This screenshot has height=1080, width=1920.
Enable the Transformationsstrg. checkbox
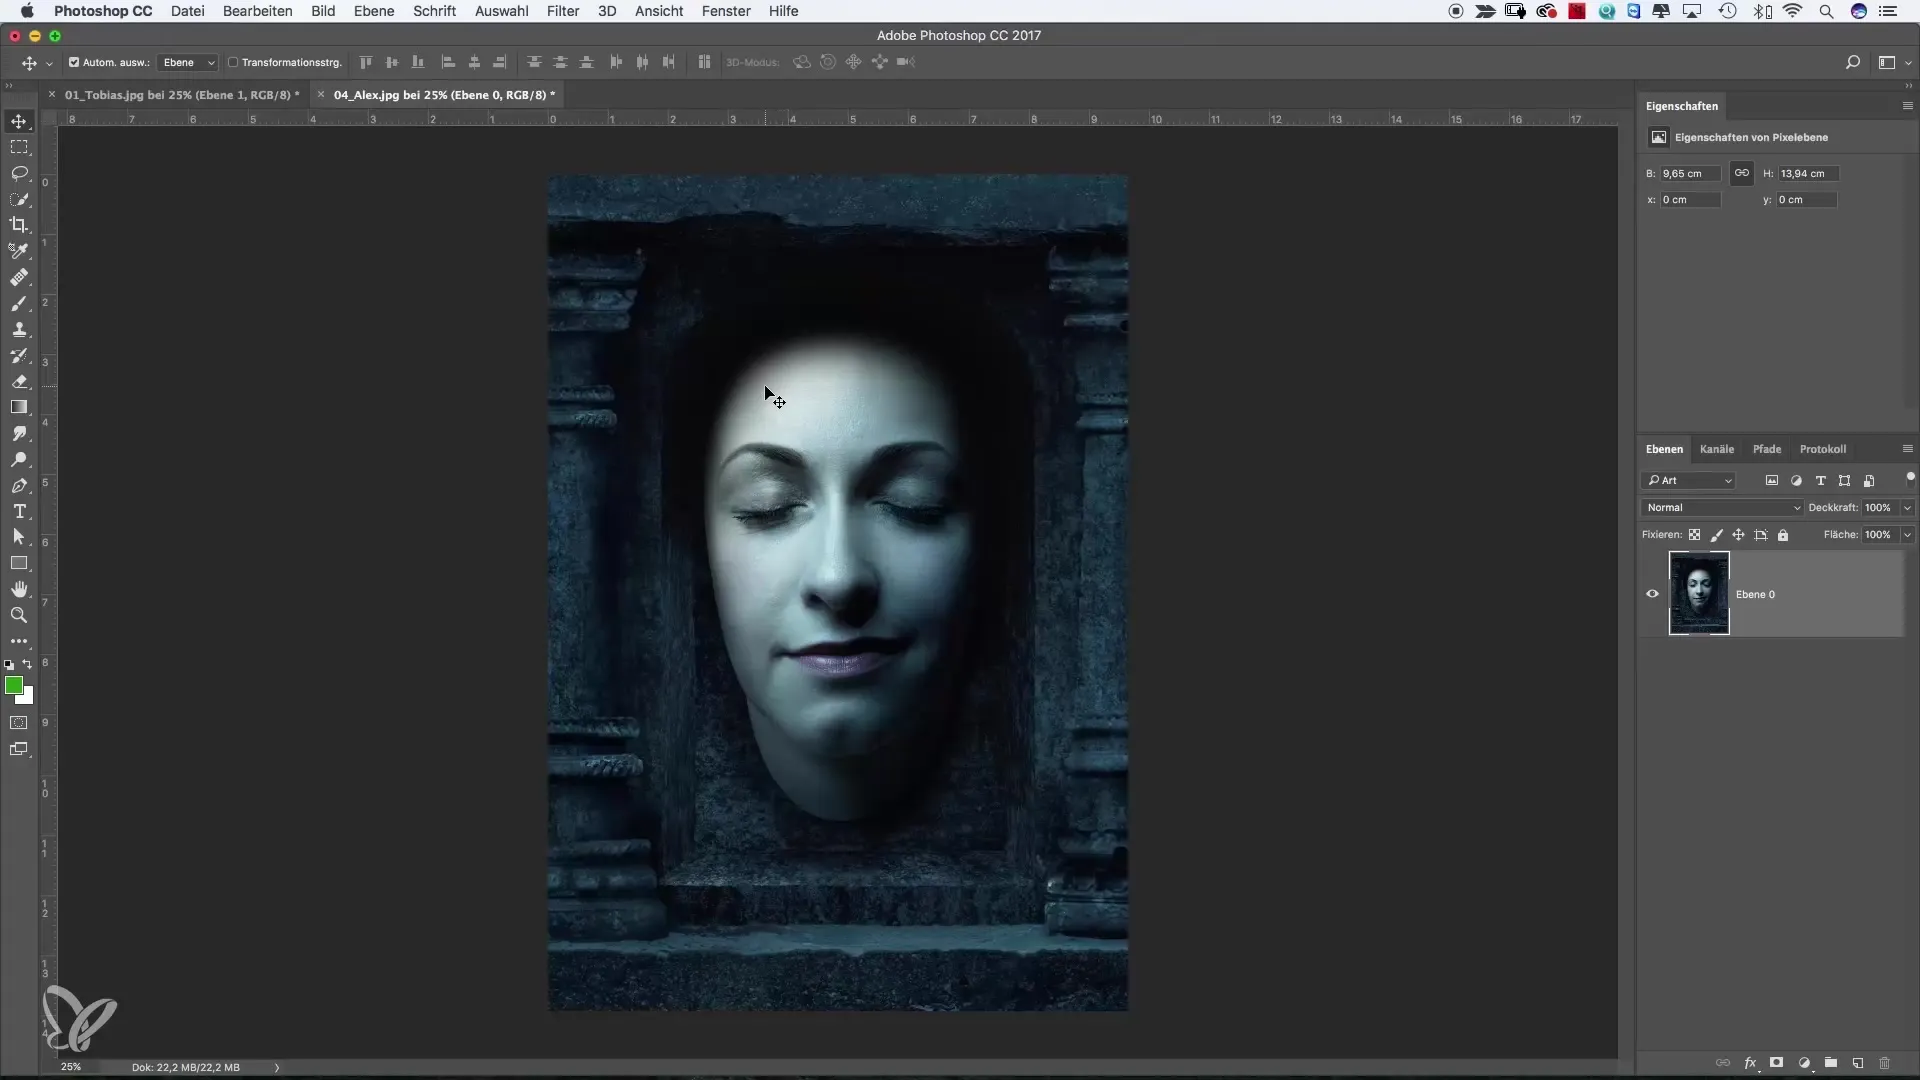click(x=233, y=62)
